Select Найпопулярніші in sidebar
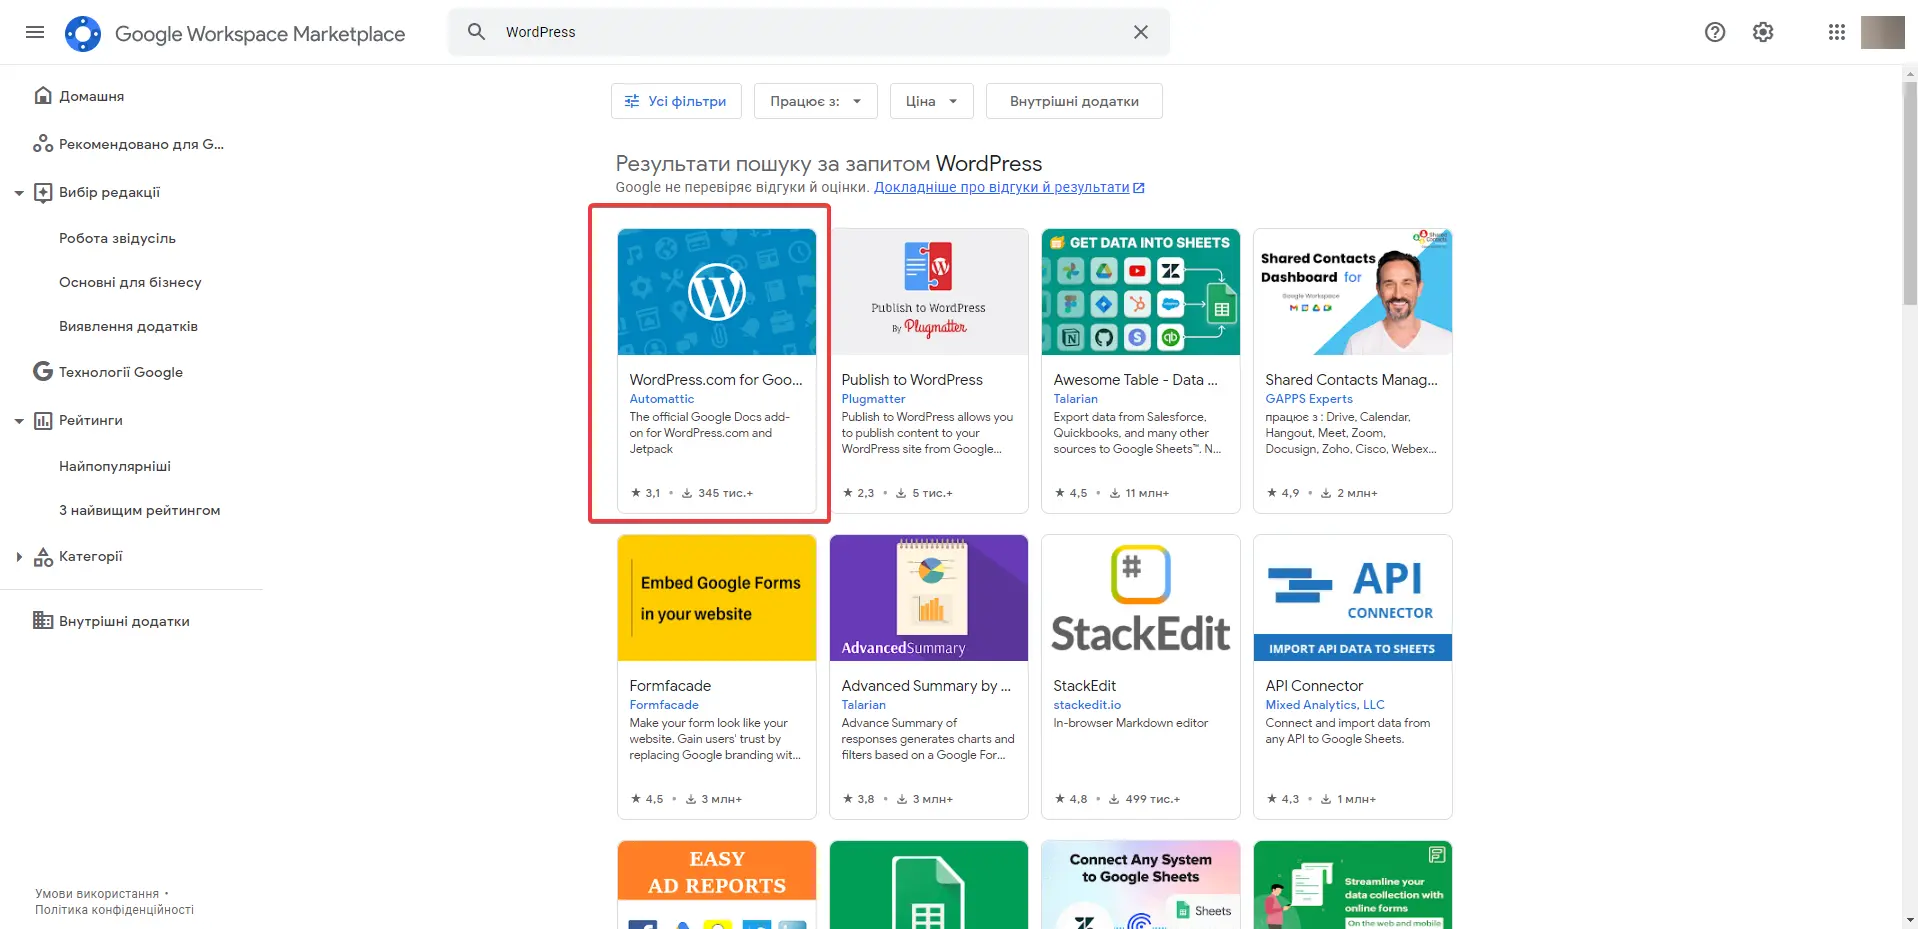The width and height of the screenshot is (1918, 929). 115,466
